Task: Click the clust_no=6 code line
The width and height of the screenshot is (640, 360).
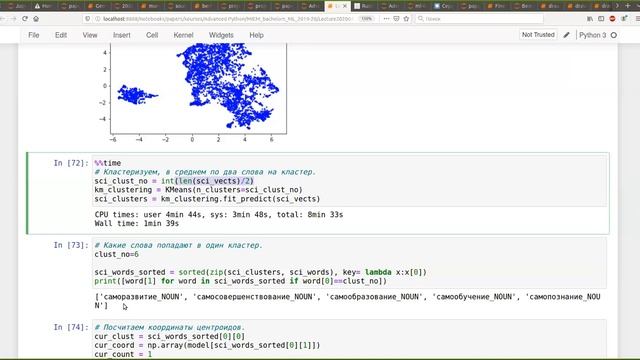Action: (116, 254)
